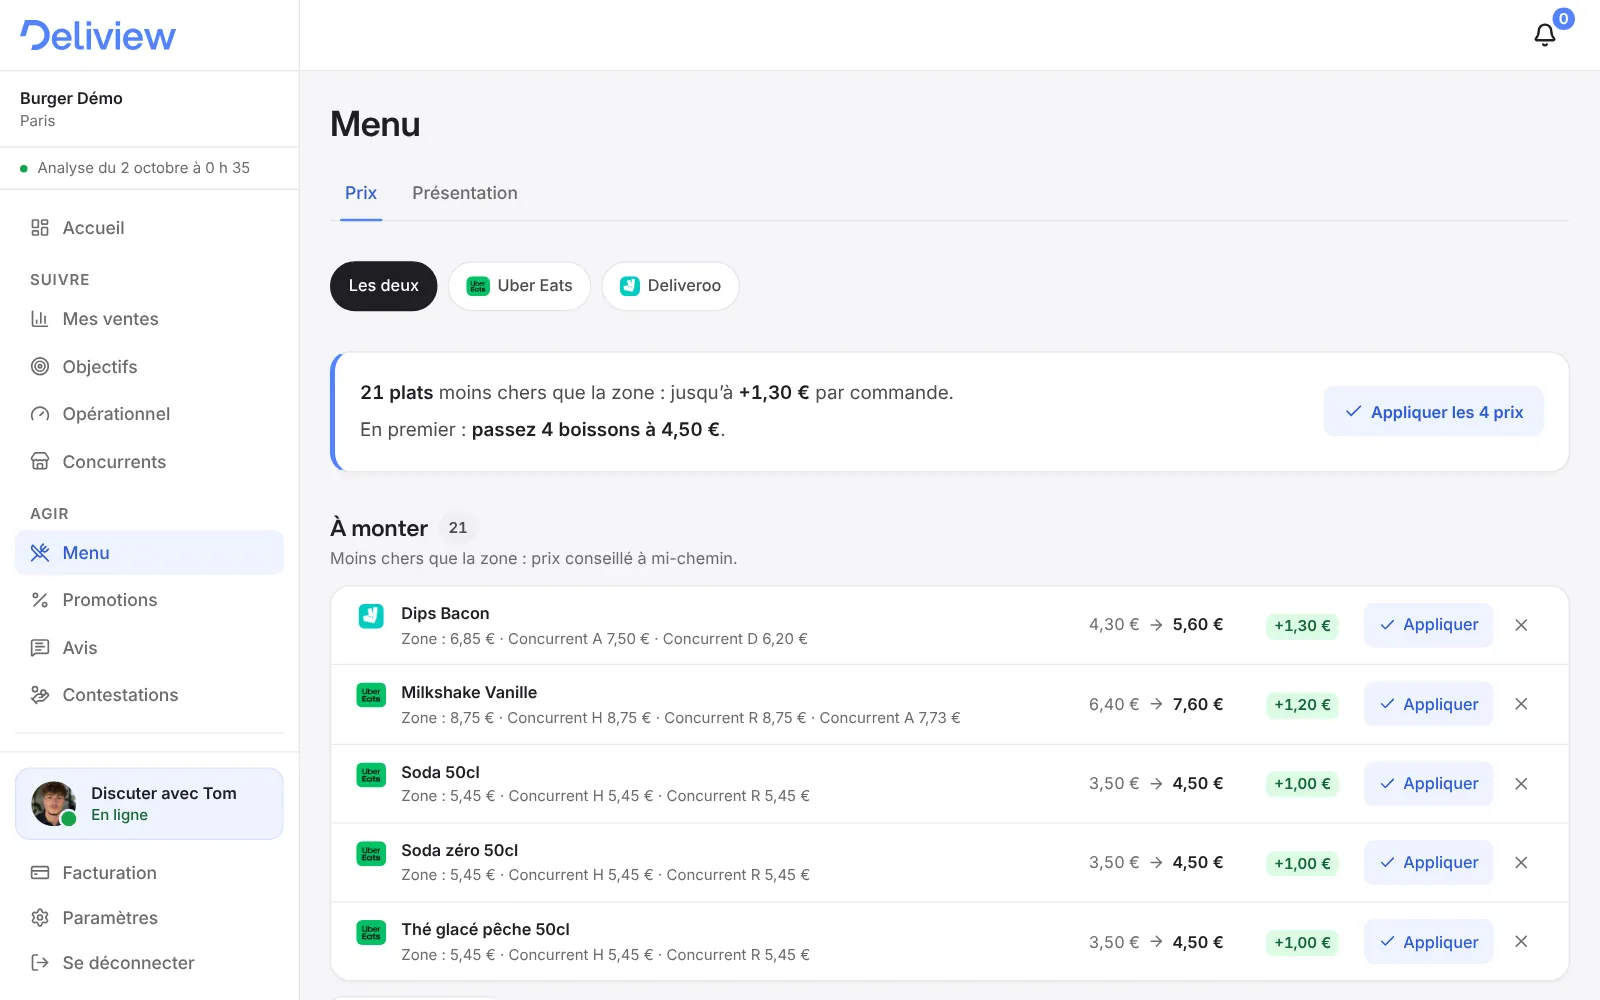Screen dimensions: 1600x1000
Task: Dismiss the Soda zéro 50cl suggestion
Action: coord(1521,863)
